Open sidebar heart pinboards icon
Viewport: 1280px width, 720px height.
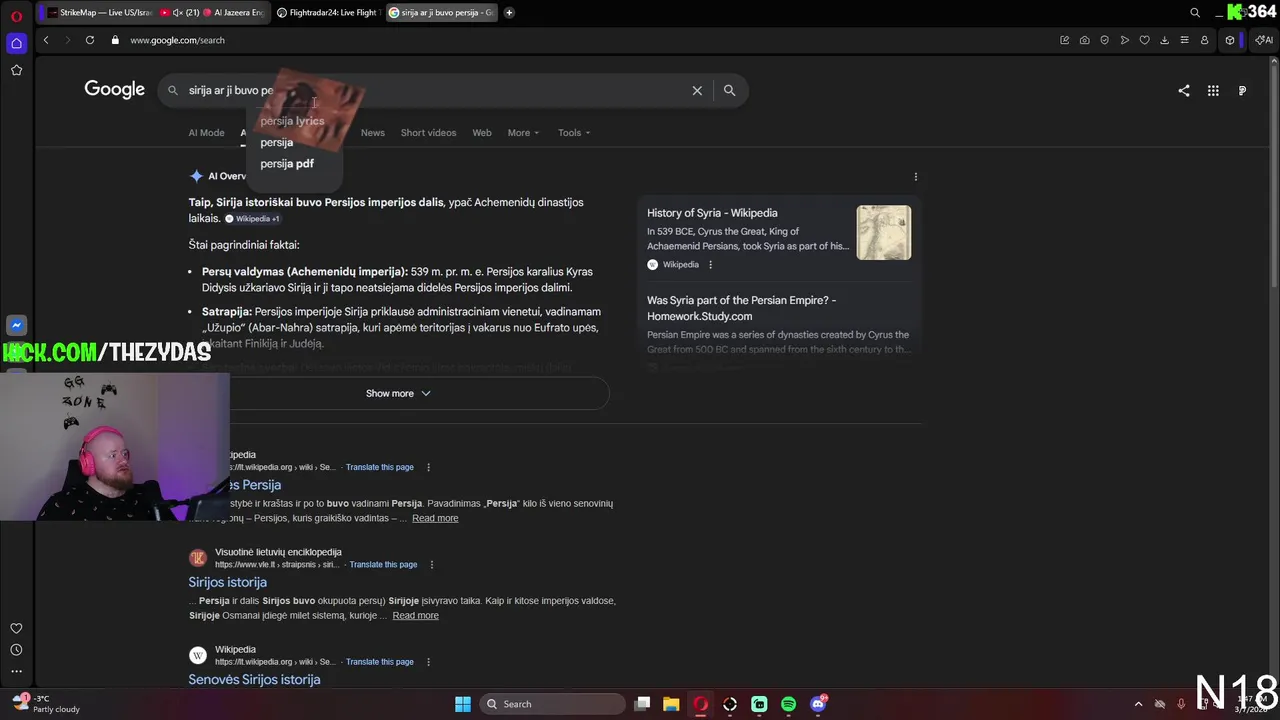(16, 628)
